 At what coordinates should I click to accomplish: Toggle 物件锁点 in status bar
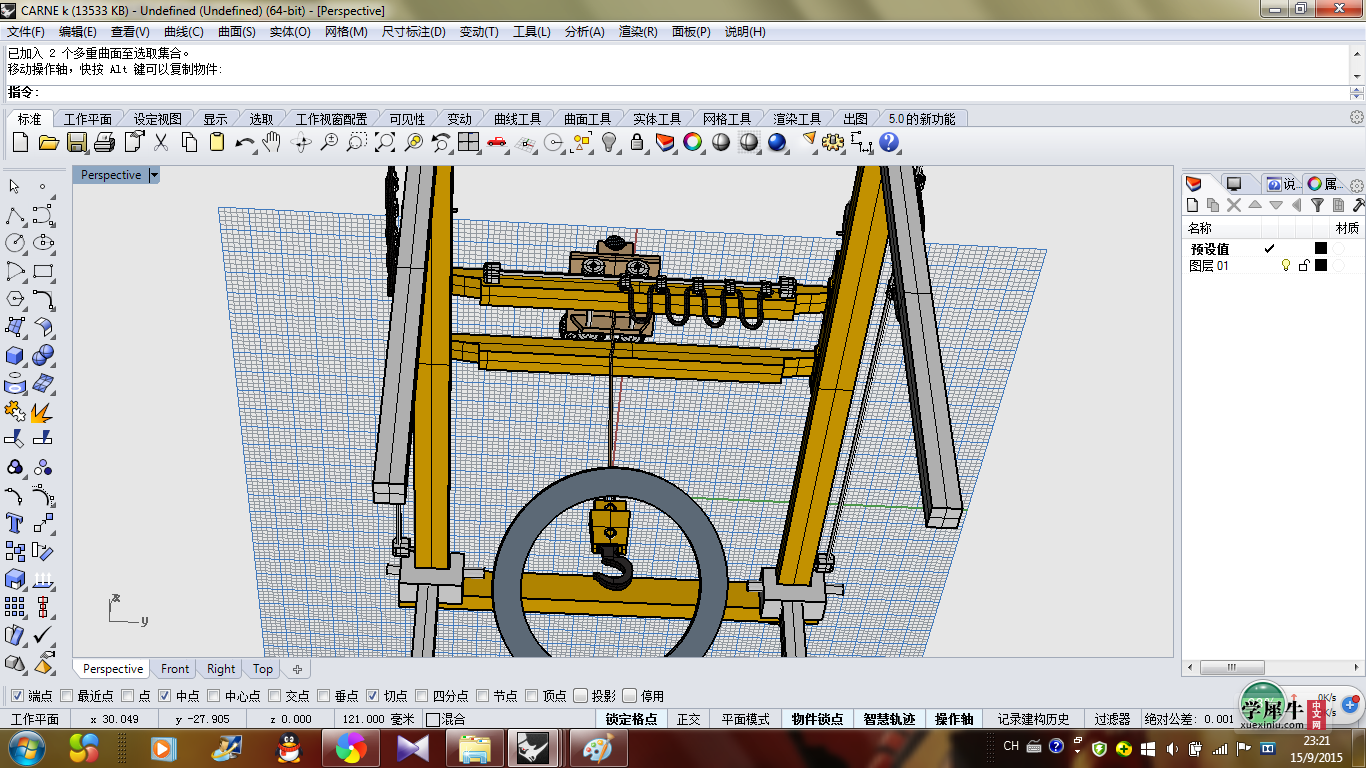pos(817,719)
